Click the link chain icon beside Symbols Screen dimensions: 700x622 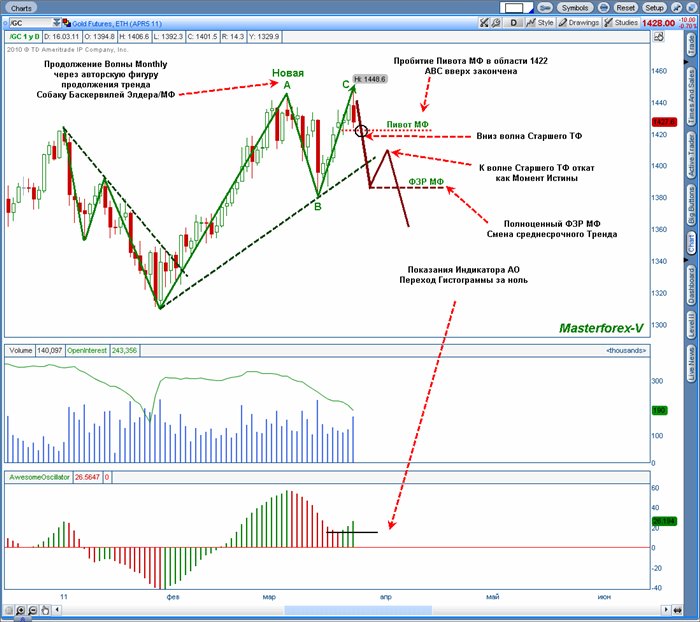click(x=545, y=8)
